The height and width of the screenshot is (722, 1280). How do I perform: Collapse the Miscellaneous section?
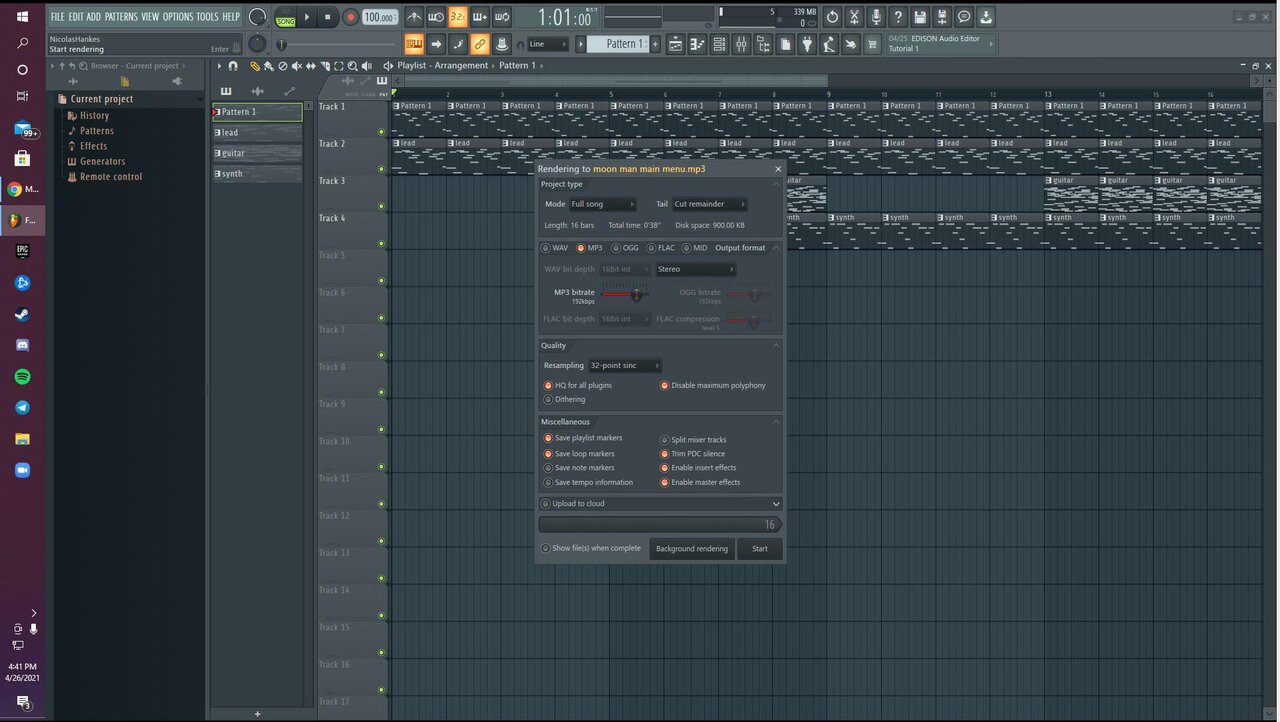(776, 422)
